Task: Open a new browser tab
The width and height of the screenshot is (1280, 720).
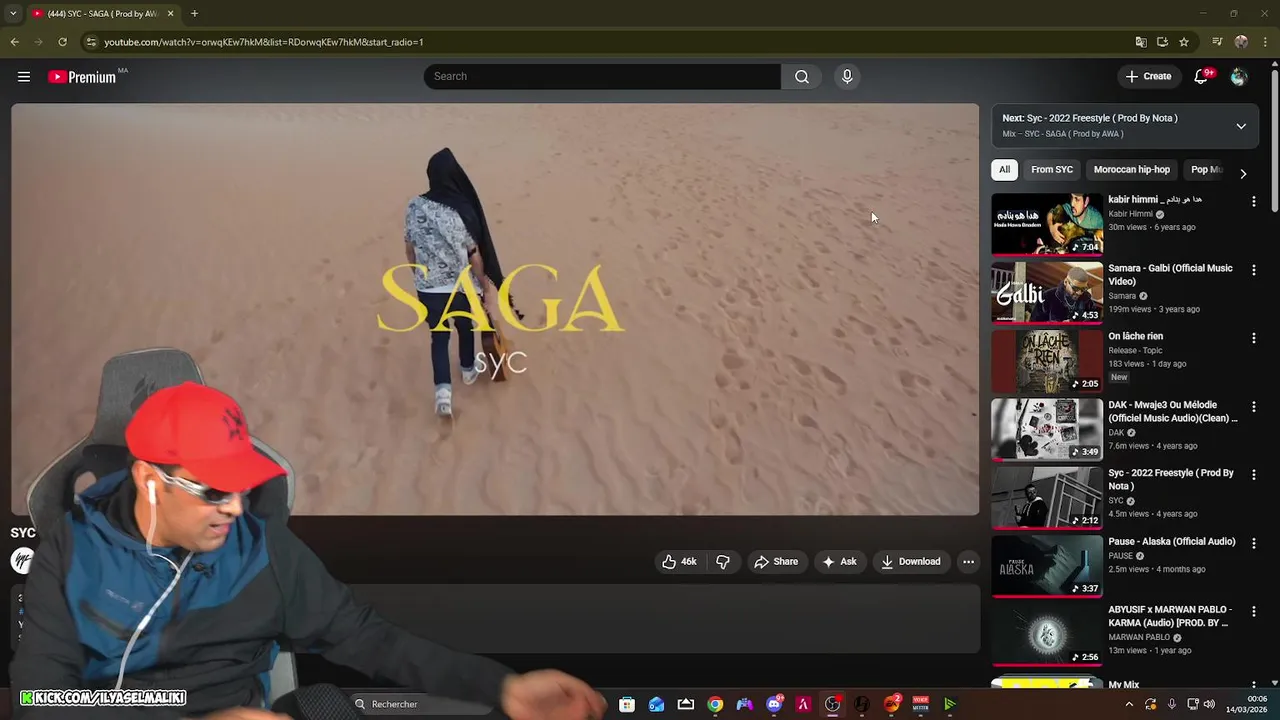Action: pyautogui.click(x=194, y=13)
